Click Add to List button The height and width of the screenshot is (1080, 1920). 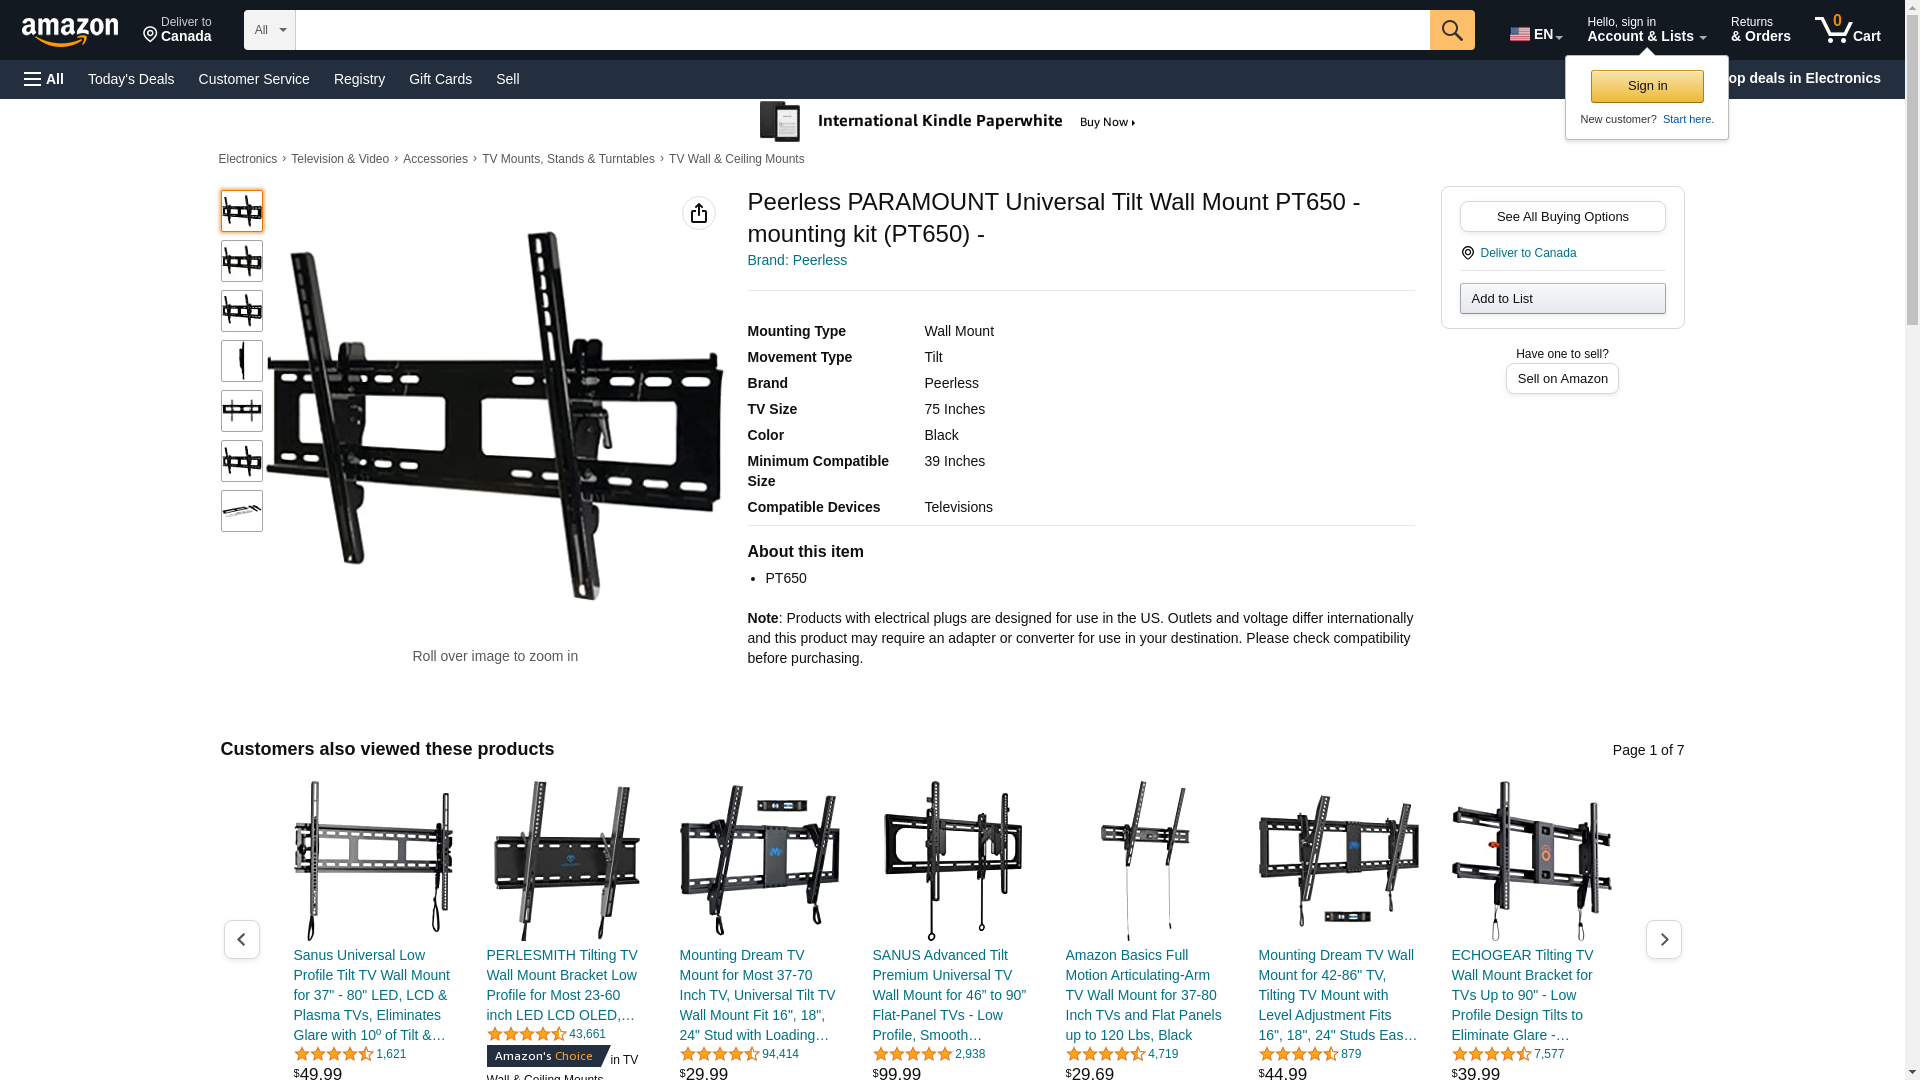1562,298
